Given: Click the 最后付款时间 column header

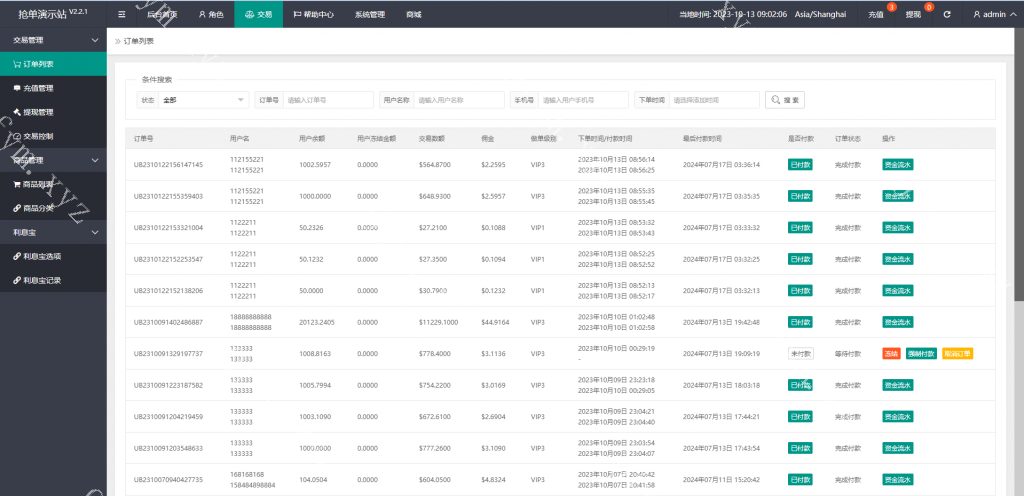Looking at the screenshot, I should [702, 139].
